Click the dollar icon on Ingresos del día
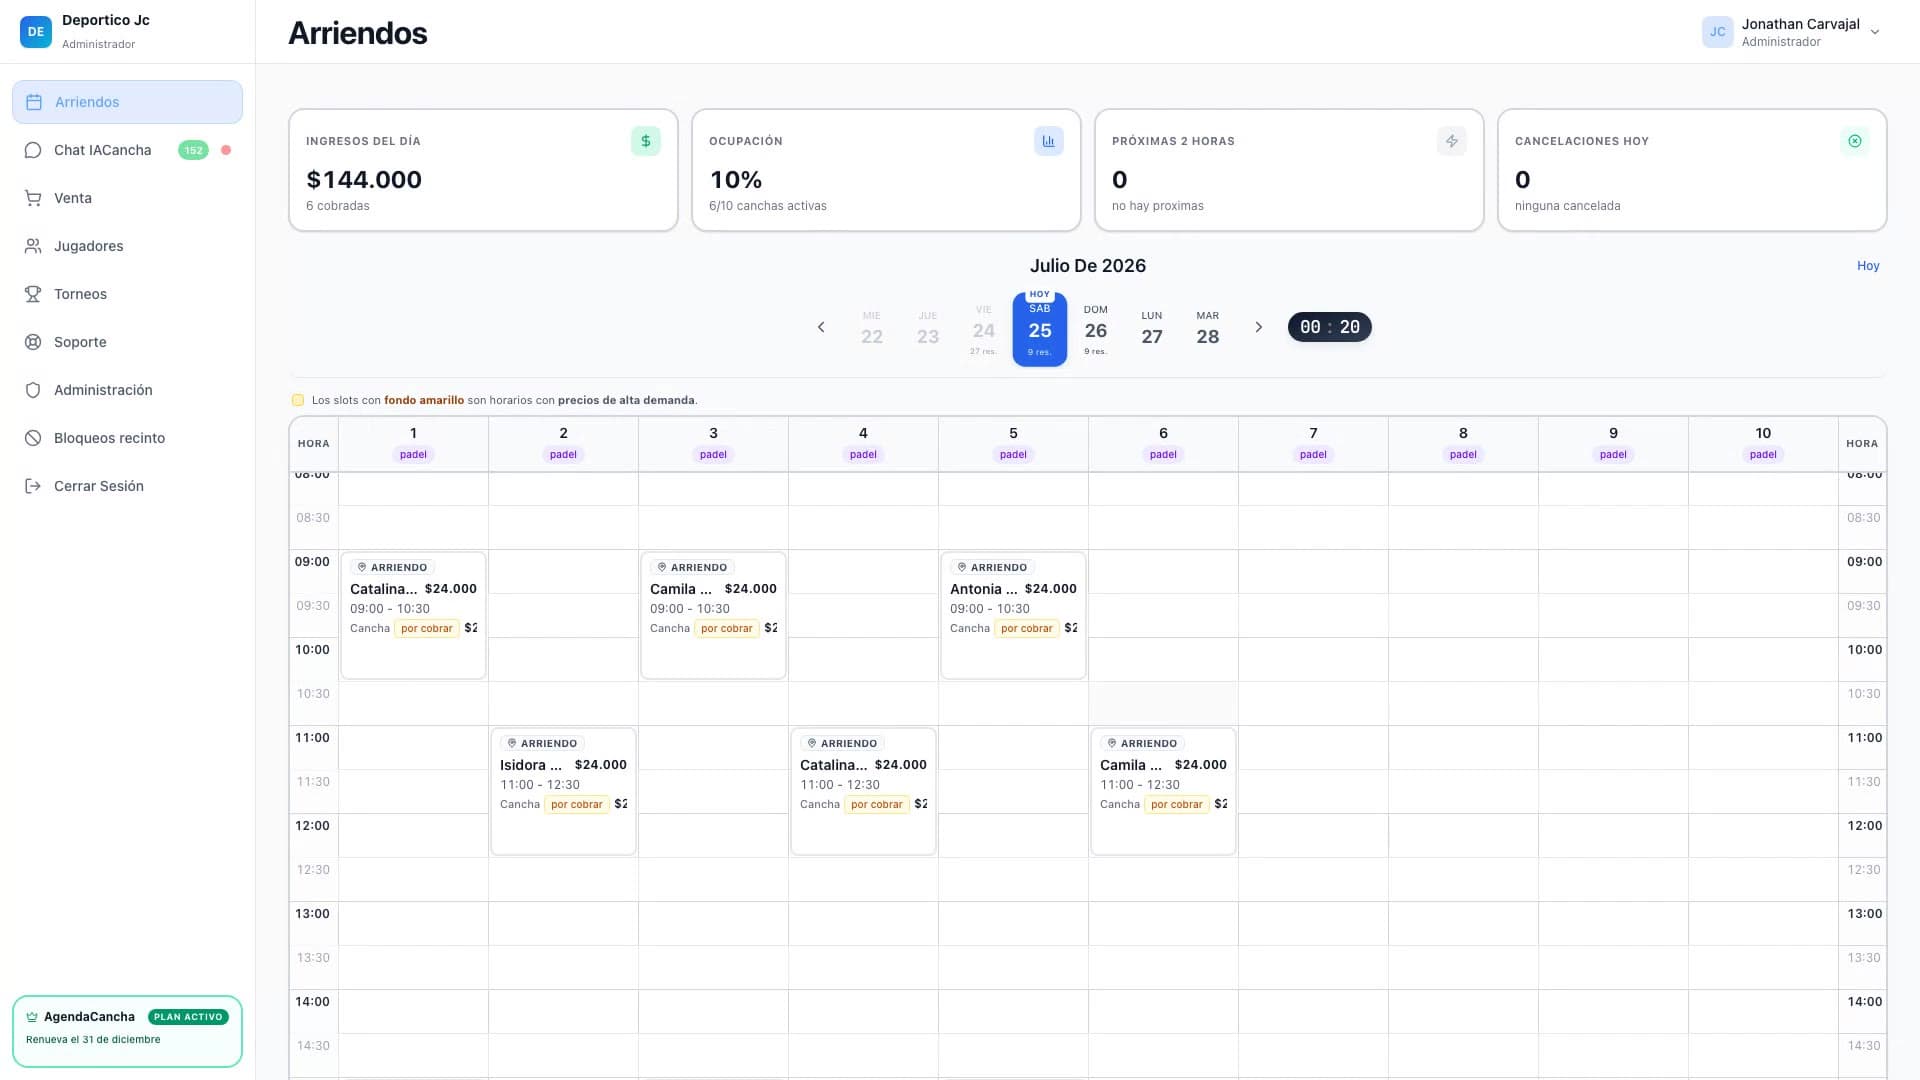The image size is (1920, 1080). [x=646, y=141]
